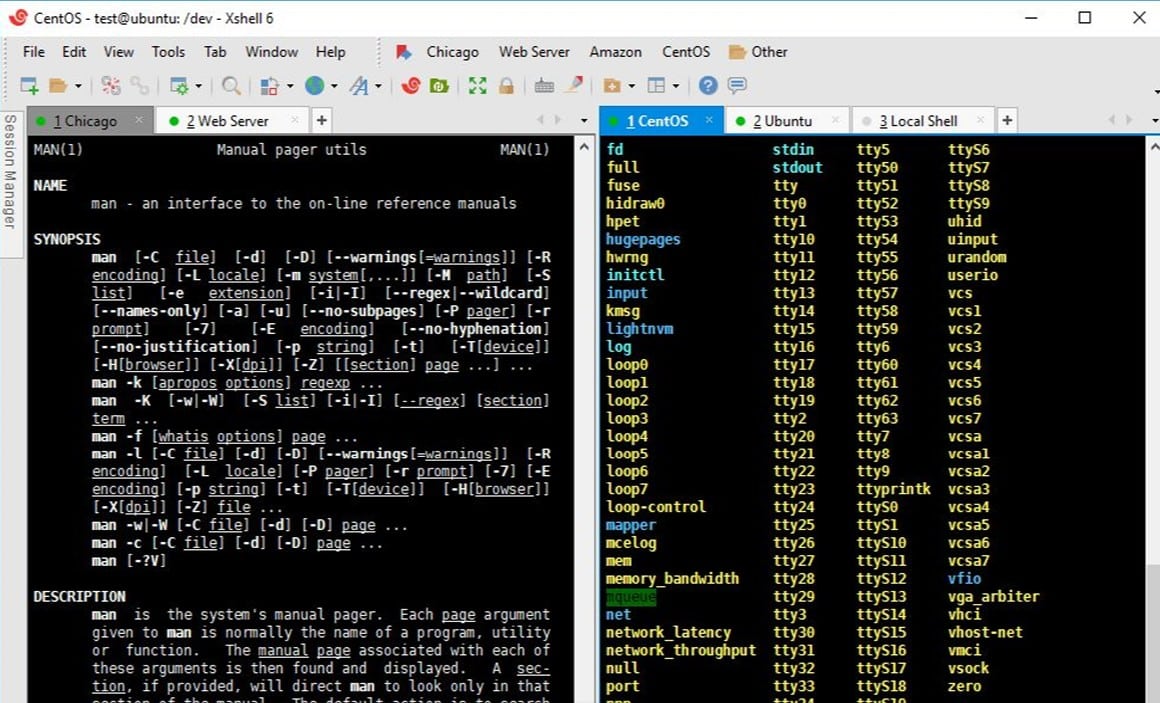The height and width of the screenshot is (703, 1160).
Task: Click the color scheme icon
Action: tap(269, 86)
